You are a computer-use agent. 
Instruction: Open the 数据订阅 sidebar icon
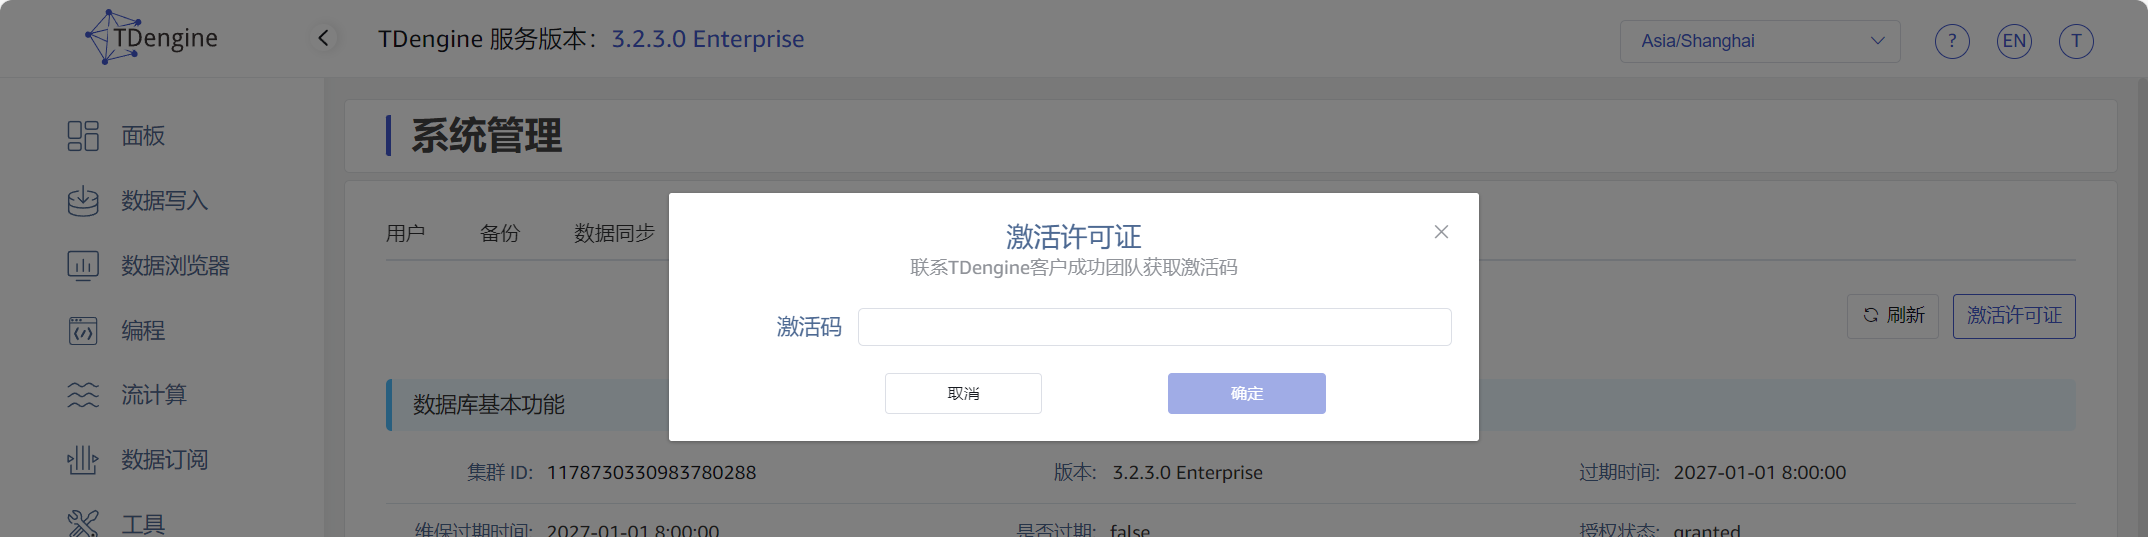click(x=83, y=460)
